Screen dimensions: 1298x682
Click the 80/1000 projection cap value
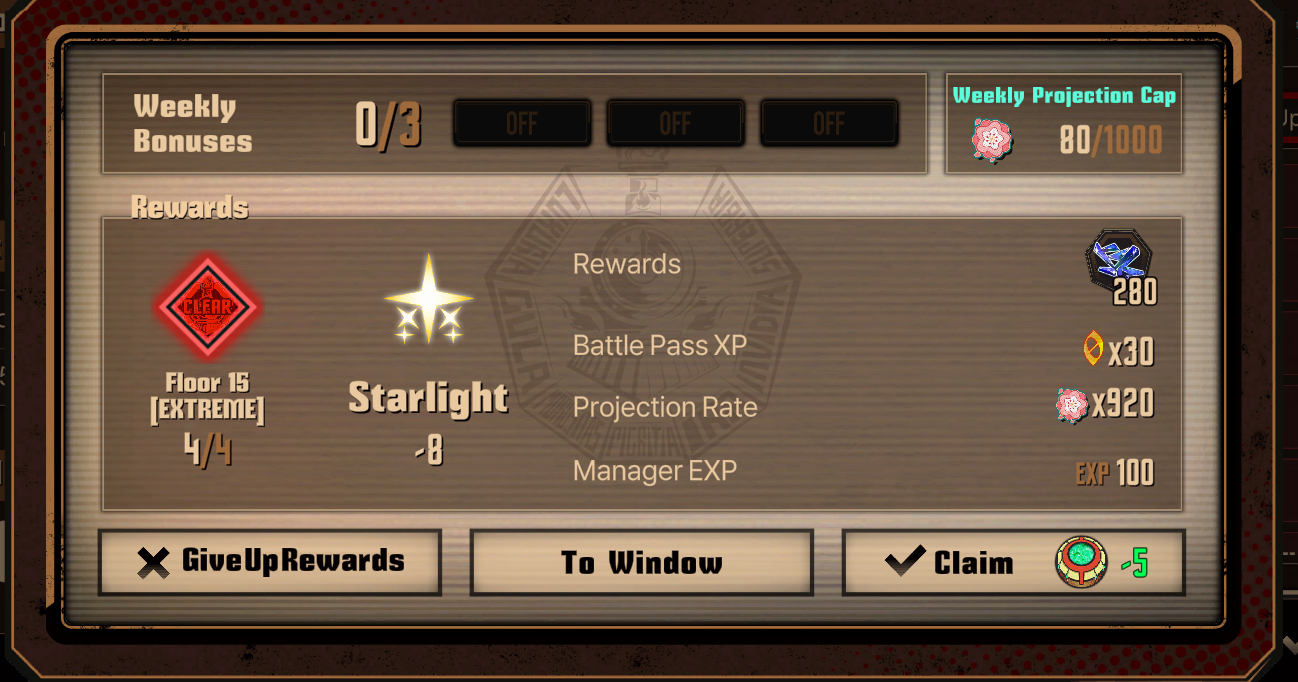[x=1110, y=141]
